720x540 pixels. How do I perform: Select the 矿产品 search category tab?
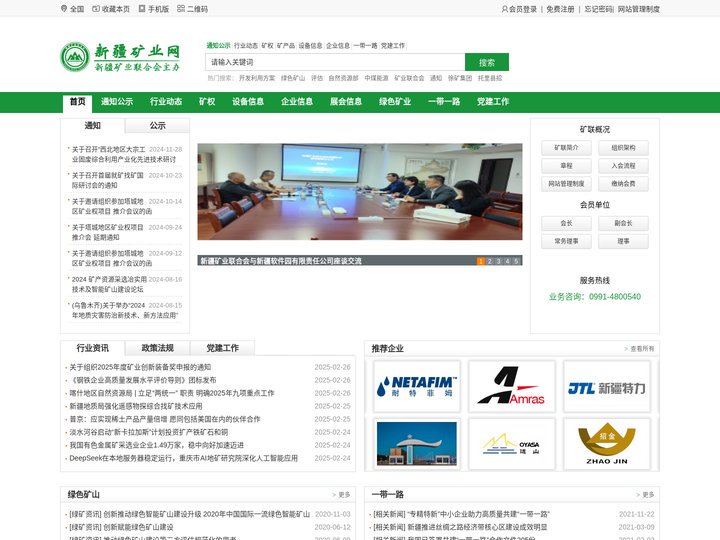point(286,45)
